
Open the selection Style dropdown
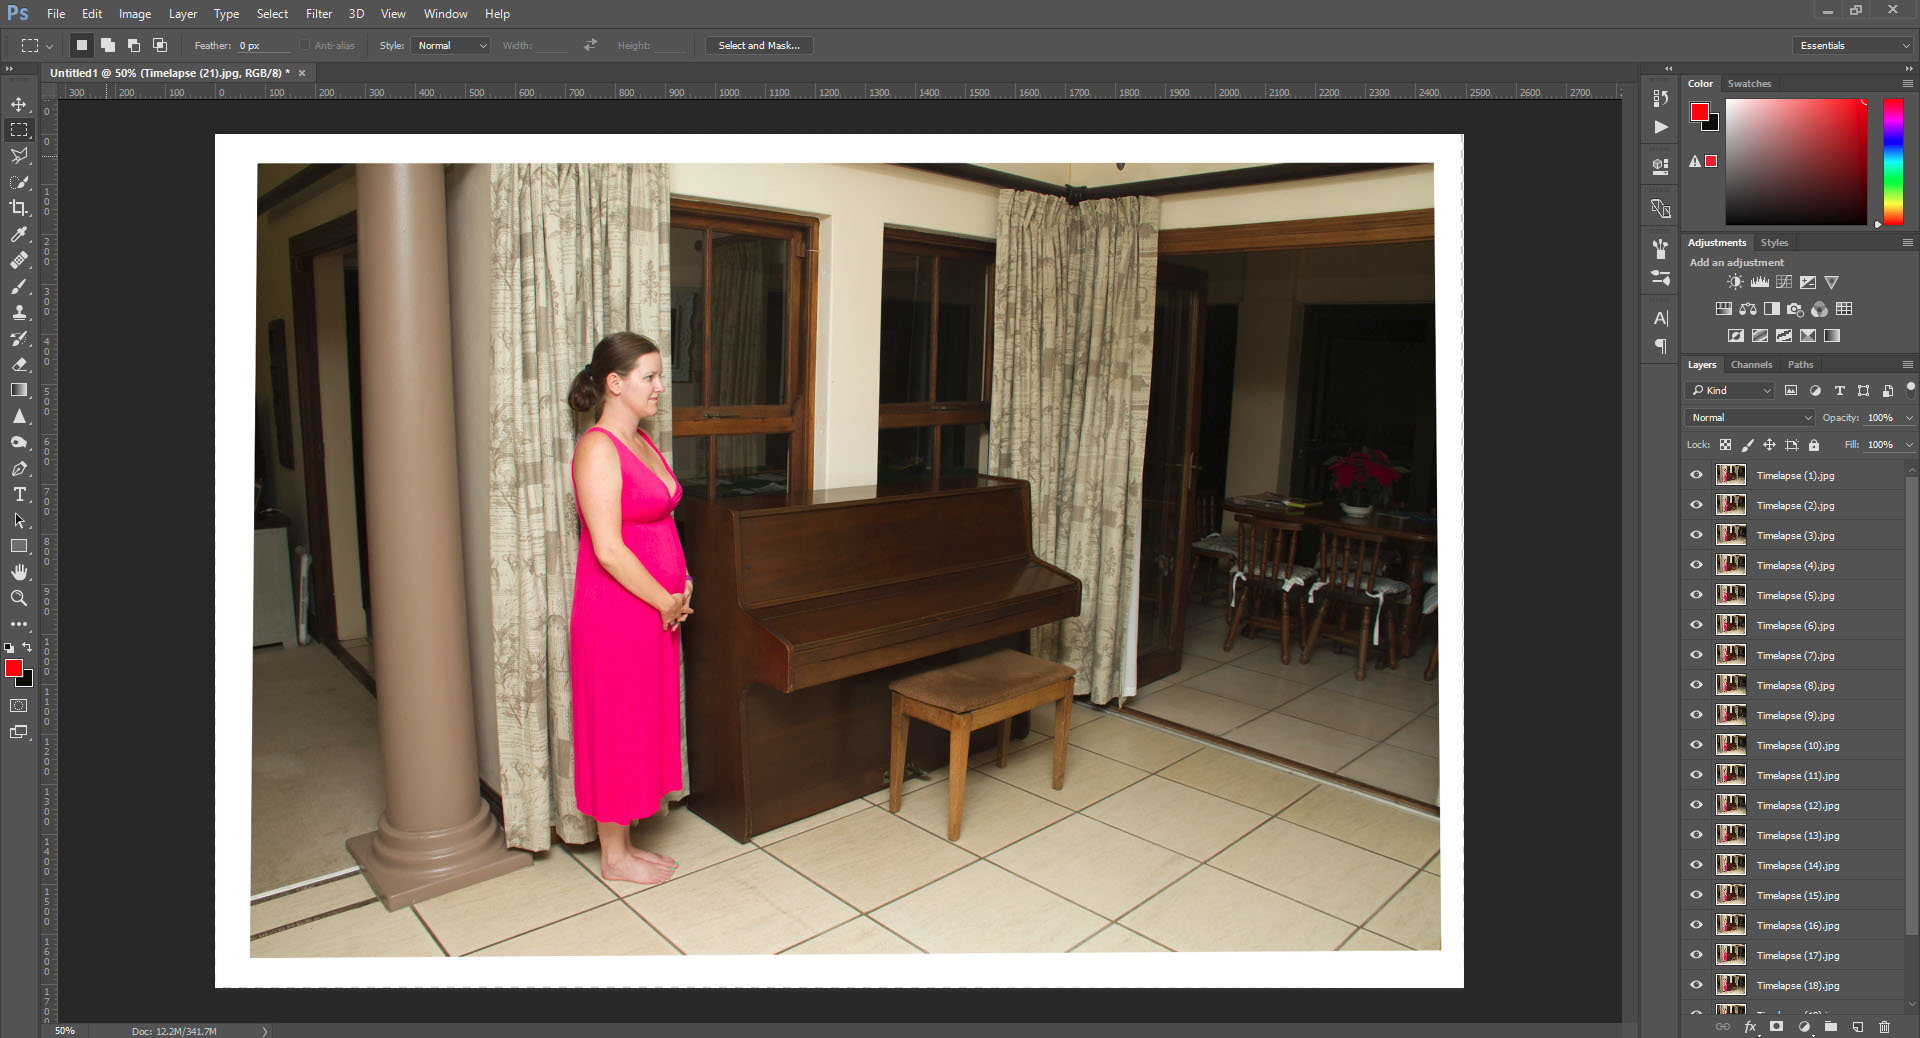coord(451,45)
